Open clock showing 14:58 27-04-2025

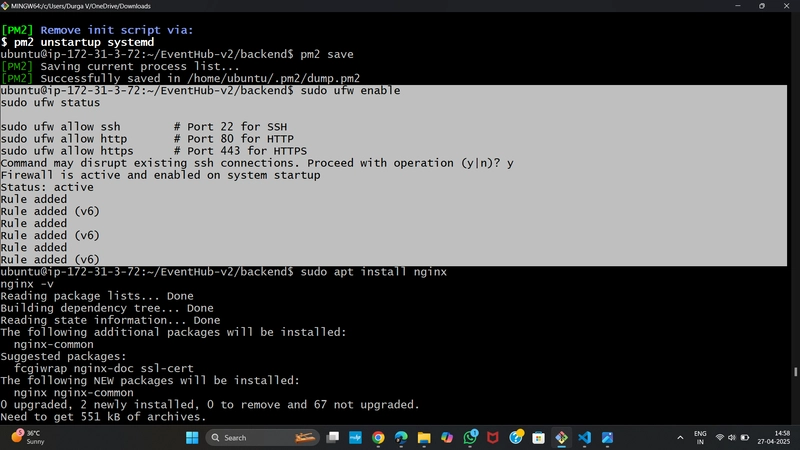pyautogui.click(x=773, y=438)
